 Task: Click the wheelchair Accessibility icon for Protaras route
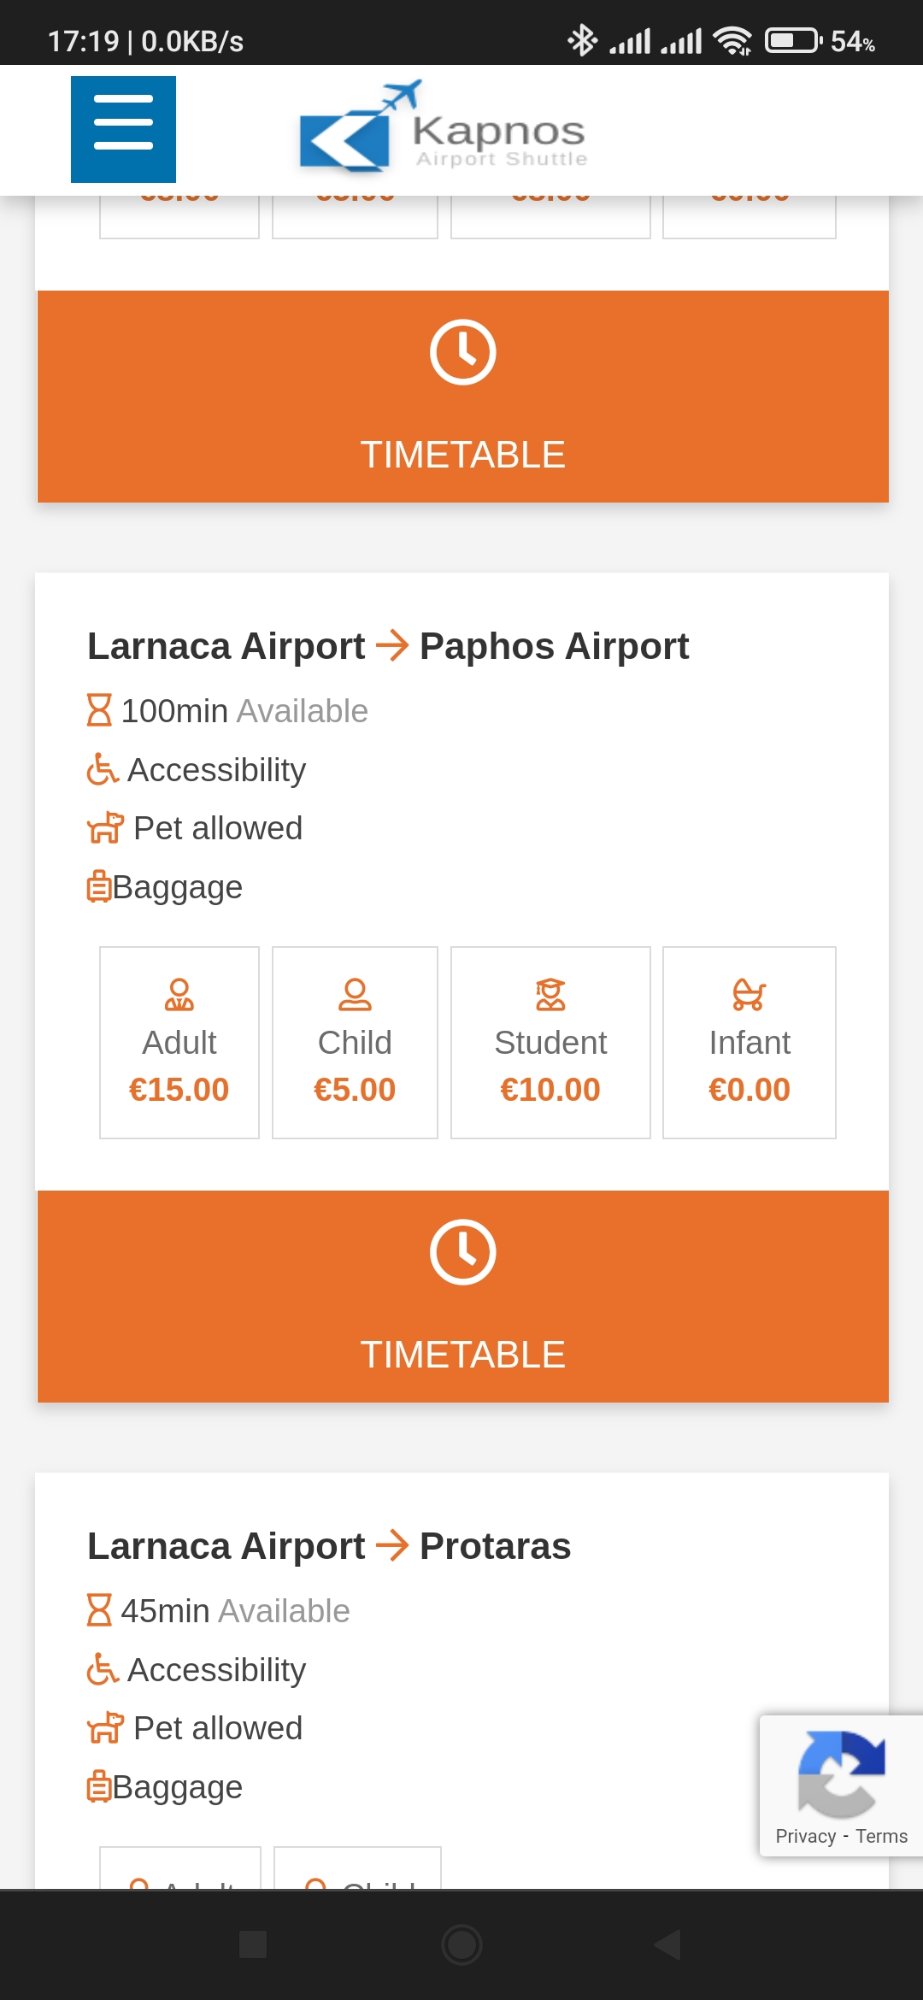102,1669
